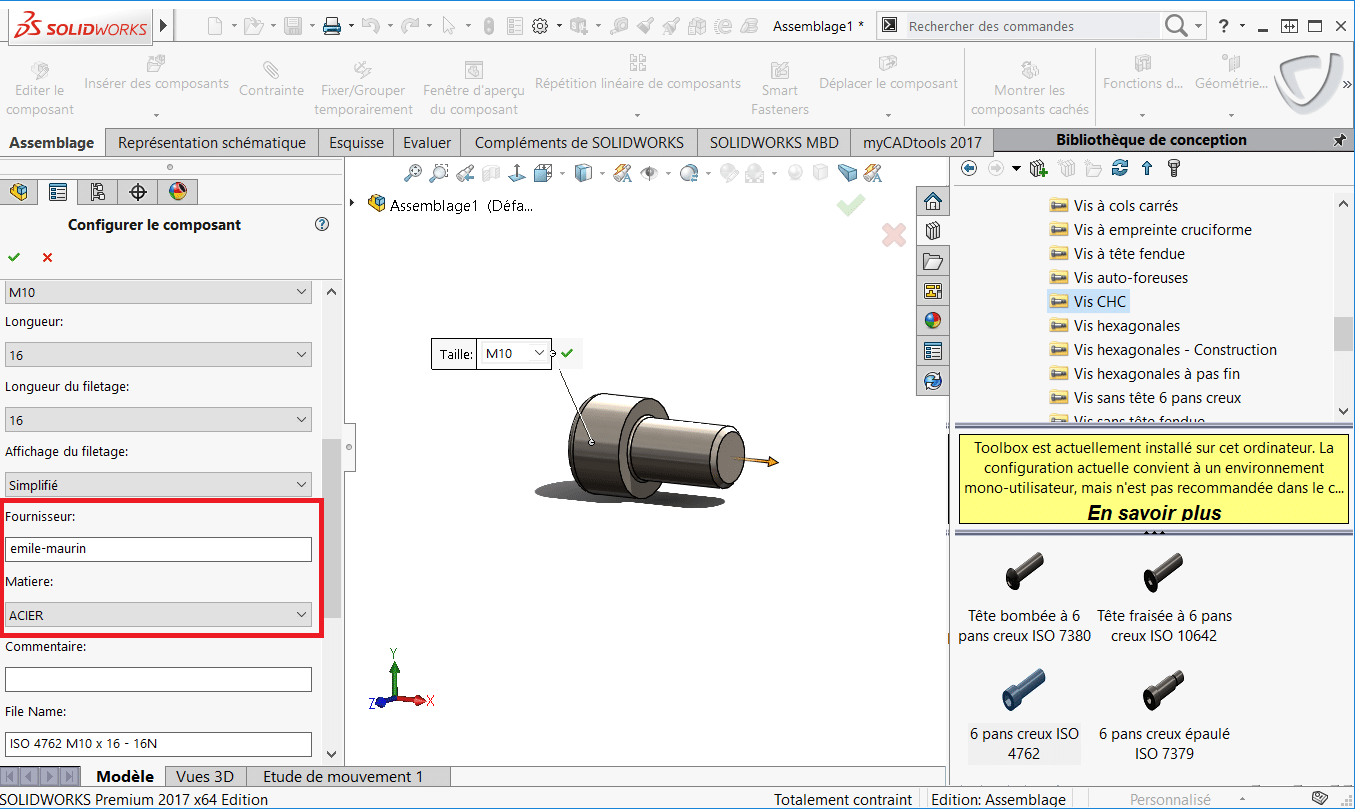Click the faded green confirm check in viewport
Screen dimensions: 1355x809
pos(851,205)
